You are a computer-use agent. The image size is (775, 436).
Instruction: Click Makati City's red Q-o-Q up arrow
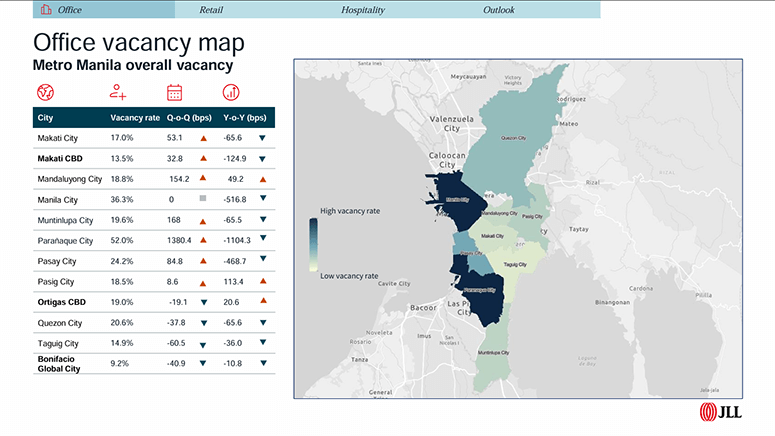[203, 138]
